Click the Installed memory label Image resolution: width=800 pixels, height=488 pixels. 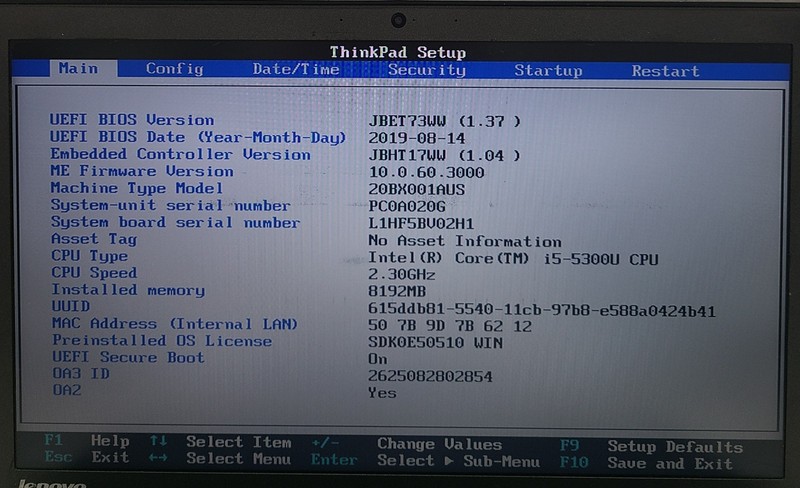pos(128,290)
